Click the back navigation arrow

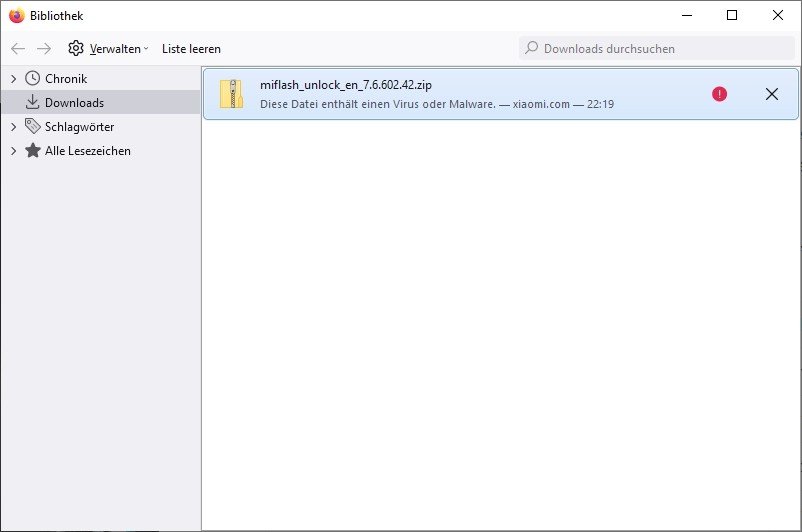[x=18, y=48]
